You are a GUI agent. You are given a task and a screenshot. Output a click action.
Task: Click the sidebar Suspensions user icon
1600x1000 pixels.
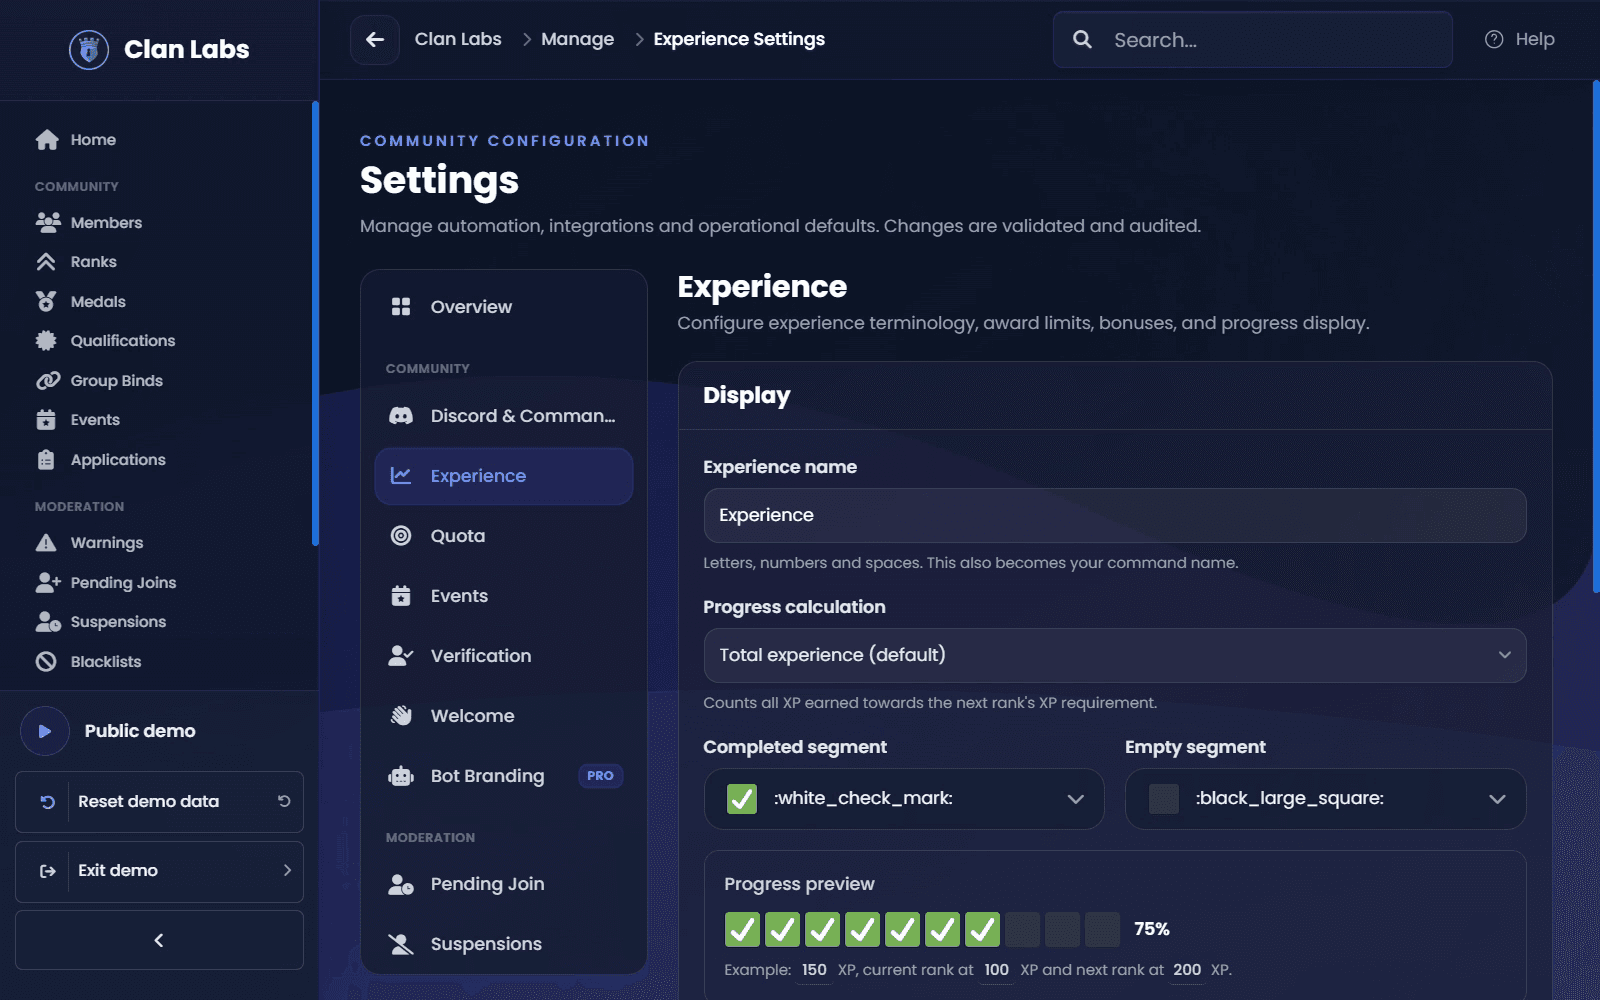[48, 622]
